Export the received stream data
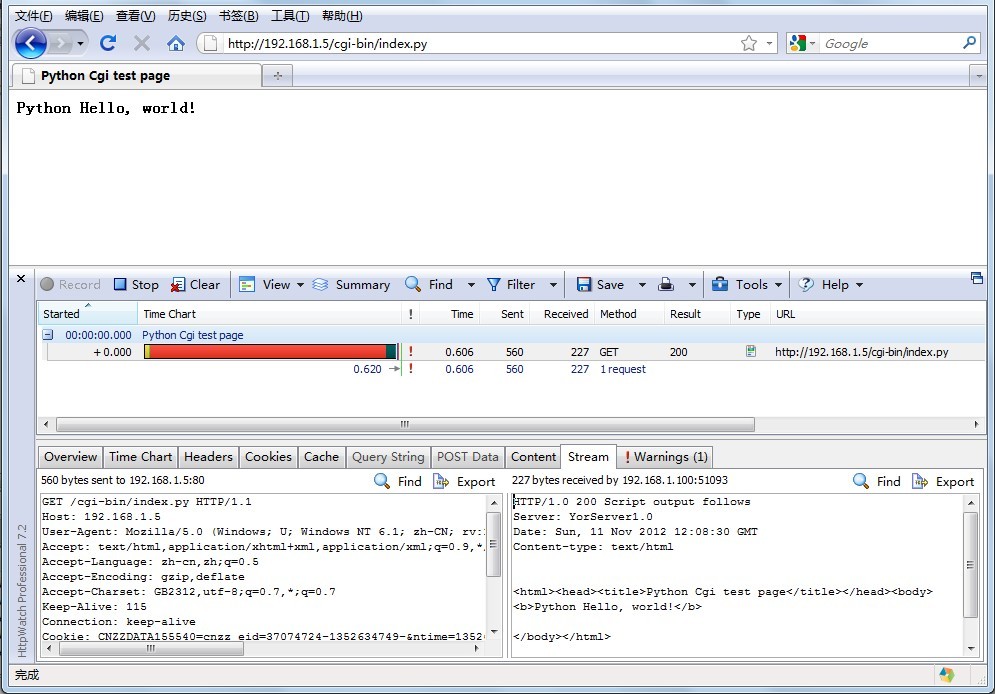The height and width of the screenshot is (694, 995). (x=943, y=481)
